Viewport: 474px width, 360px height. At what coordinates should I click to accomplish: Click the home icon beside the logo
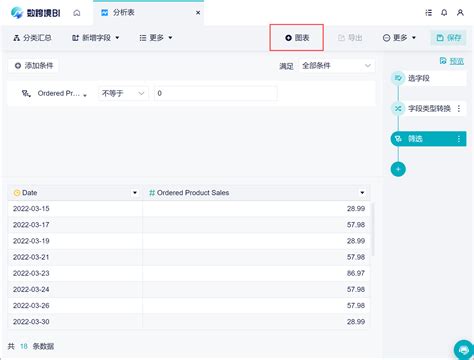(x=77, y=13)
